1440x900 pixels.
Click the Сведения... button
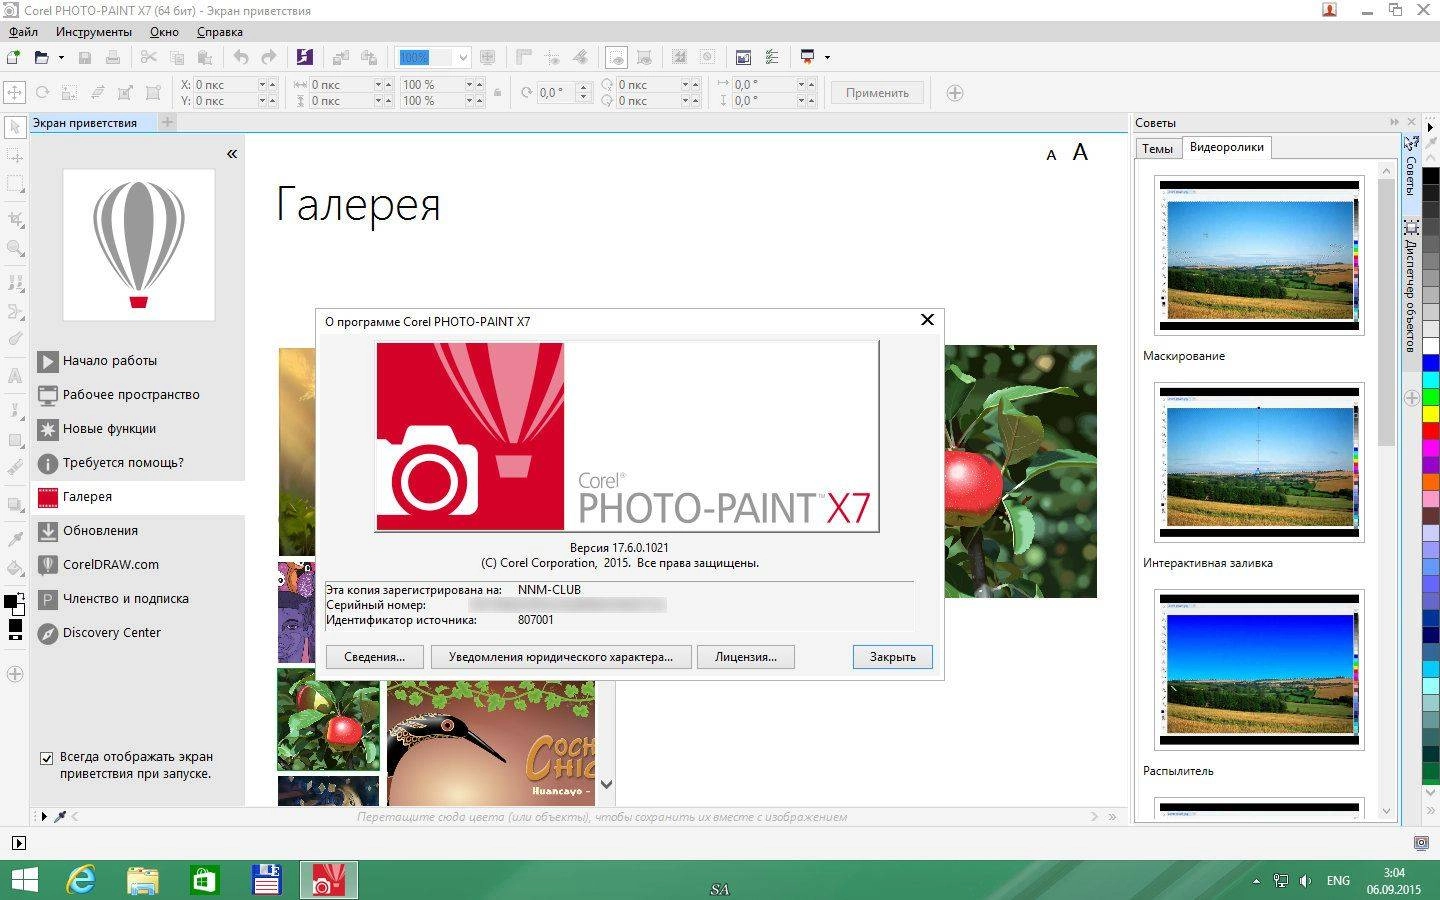(375, 657)
